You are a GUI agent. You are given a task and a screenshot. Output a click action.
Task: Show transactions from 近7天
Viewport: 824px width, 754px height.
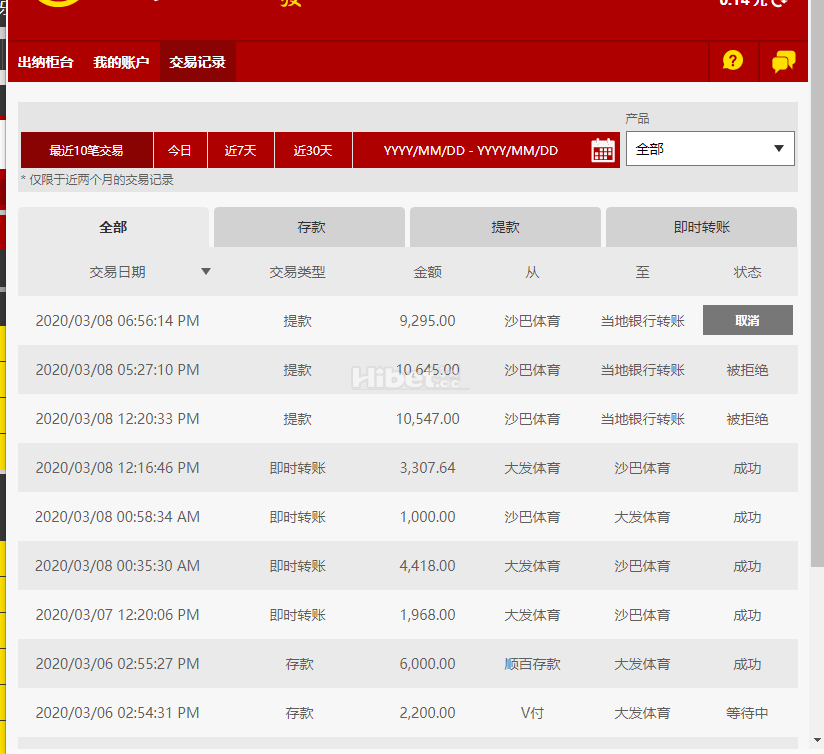click(240, 151)
